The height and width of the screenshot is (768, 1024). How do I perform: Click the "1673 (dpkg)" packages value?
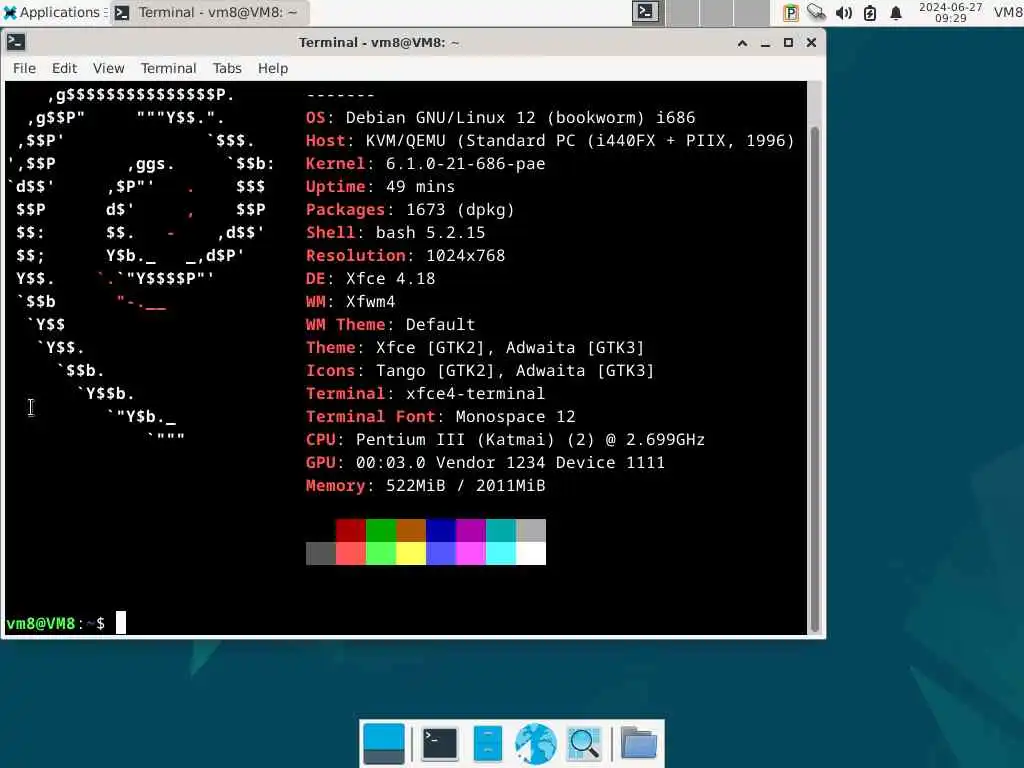click(x=460, y=210)
